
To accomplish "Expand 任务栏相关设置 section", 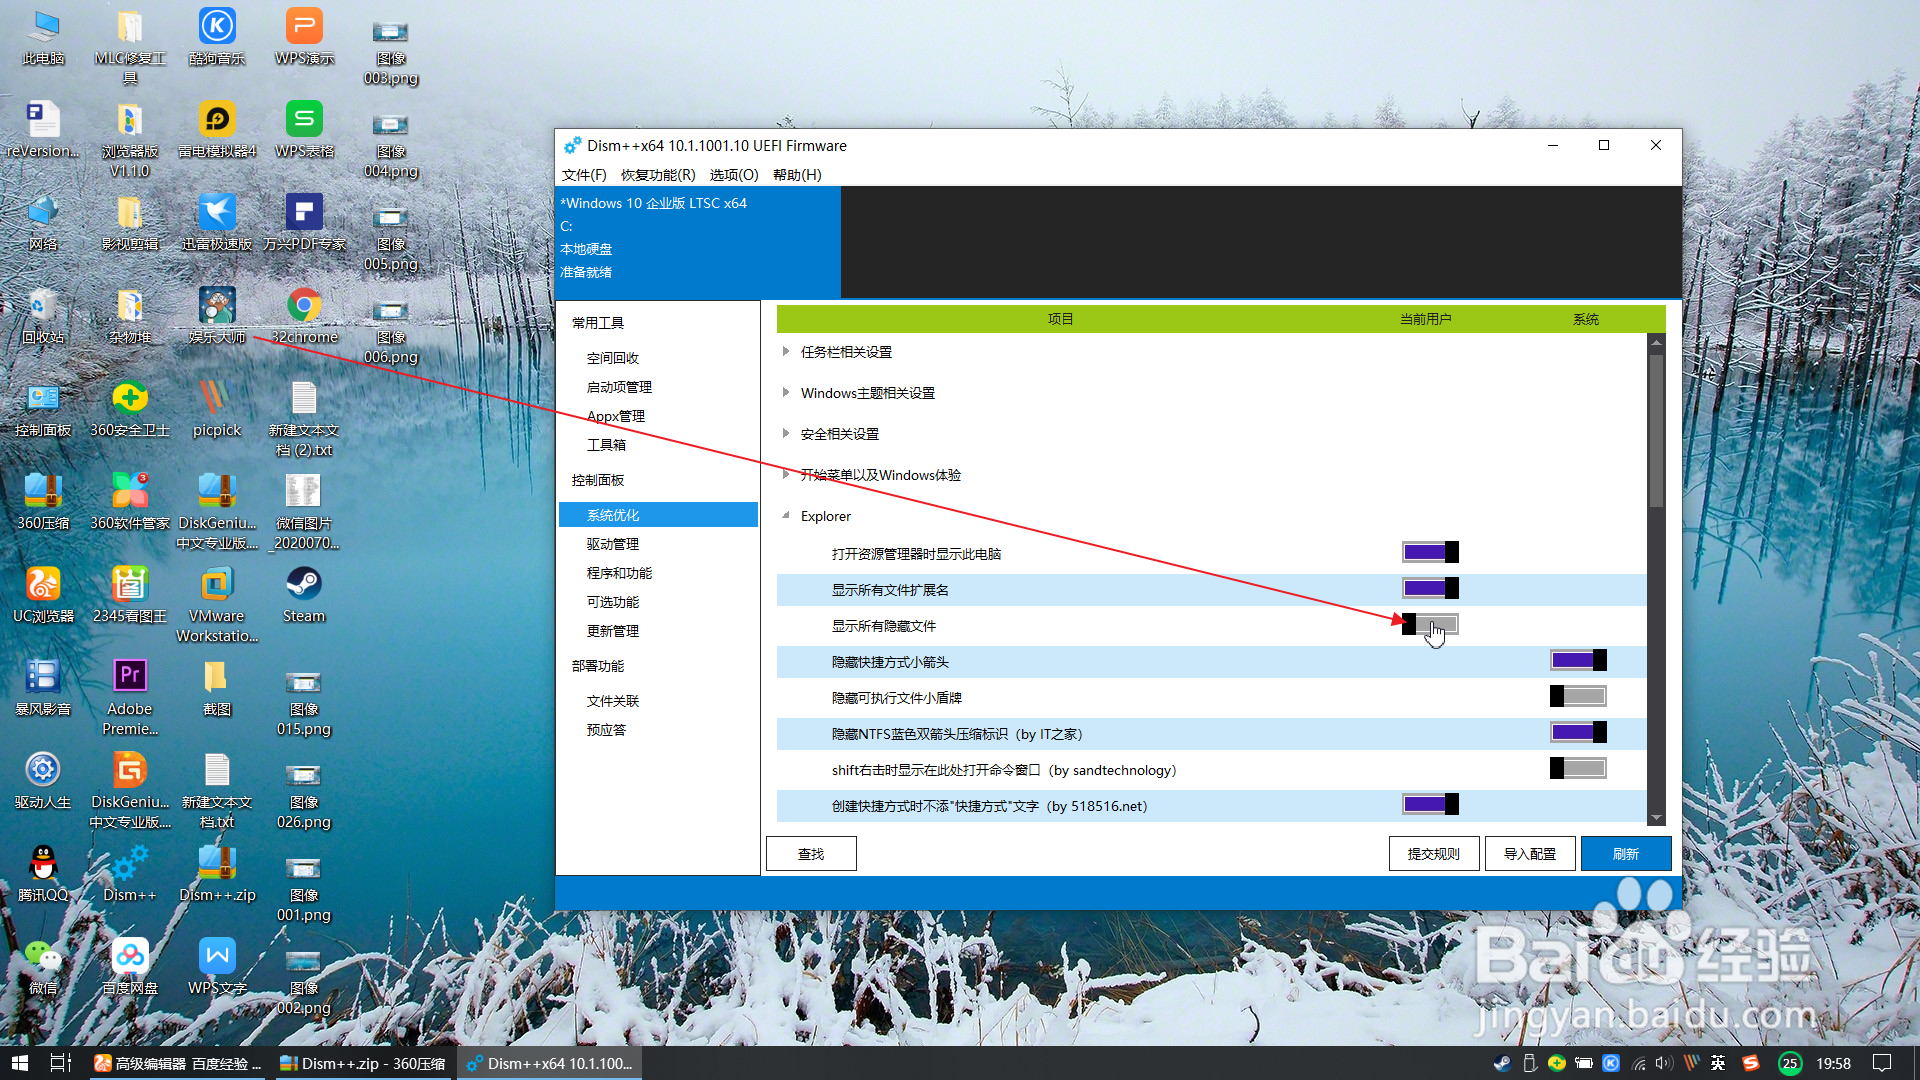I will (x=786, y=351).
